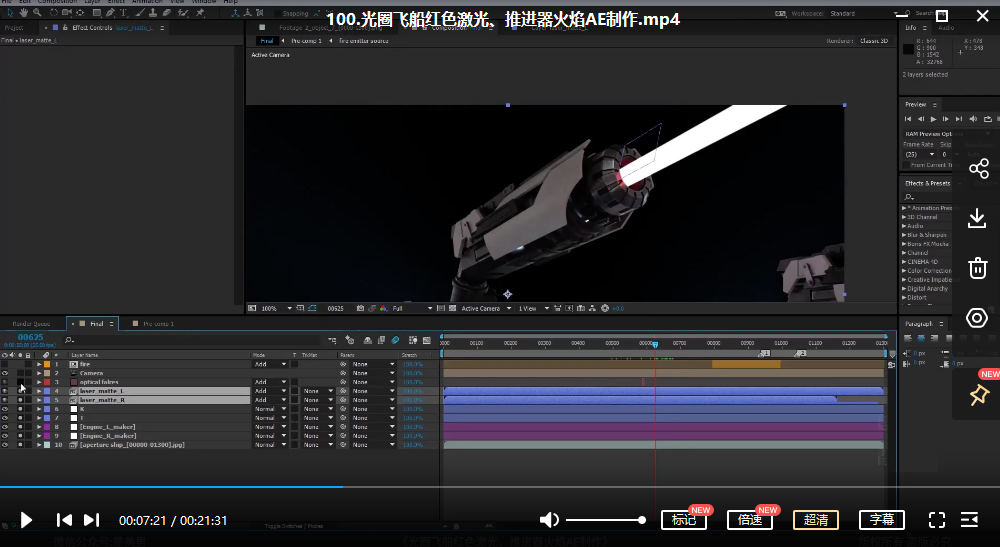Expand the fire layer properties
Viewport: 1000px width, 547px height.
click(x=39, y=364)
